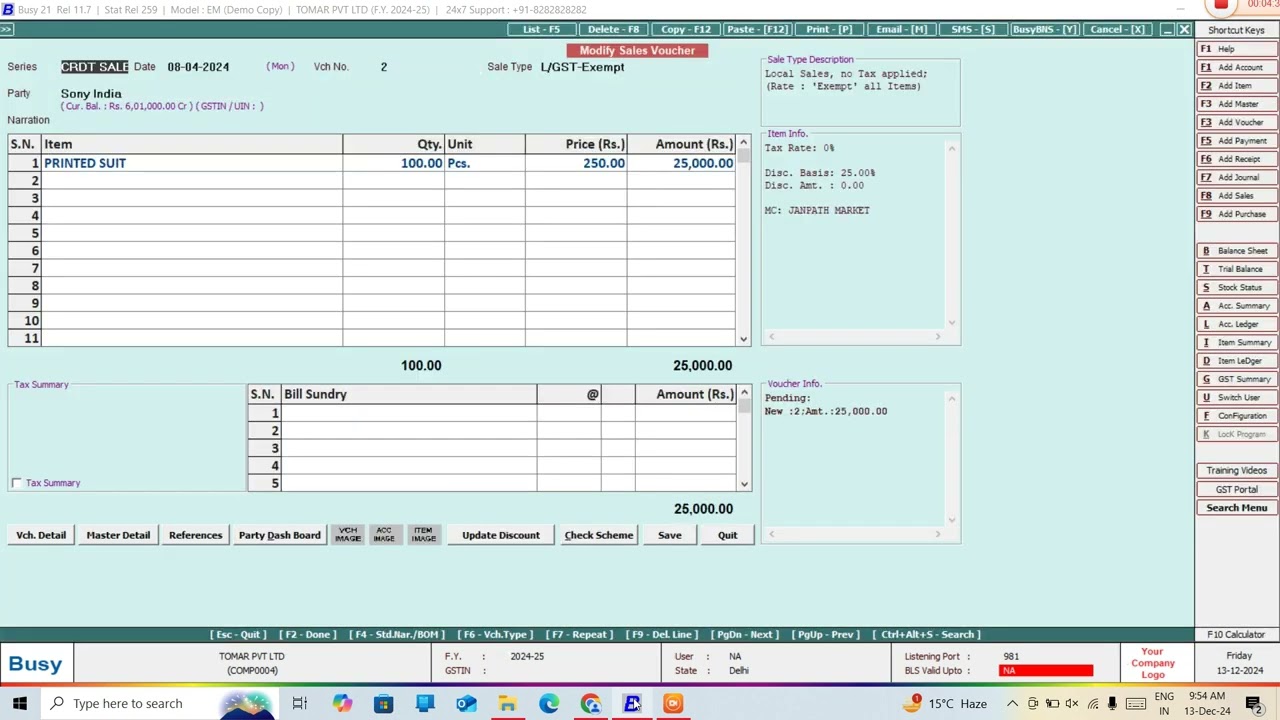Screen dimensions: 1280x720
Task: Open the GST Portal button
Action: pos(1237,489)
